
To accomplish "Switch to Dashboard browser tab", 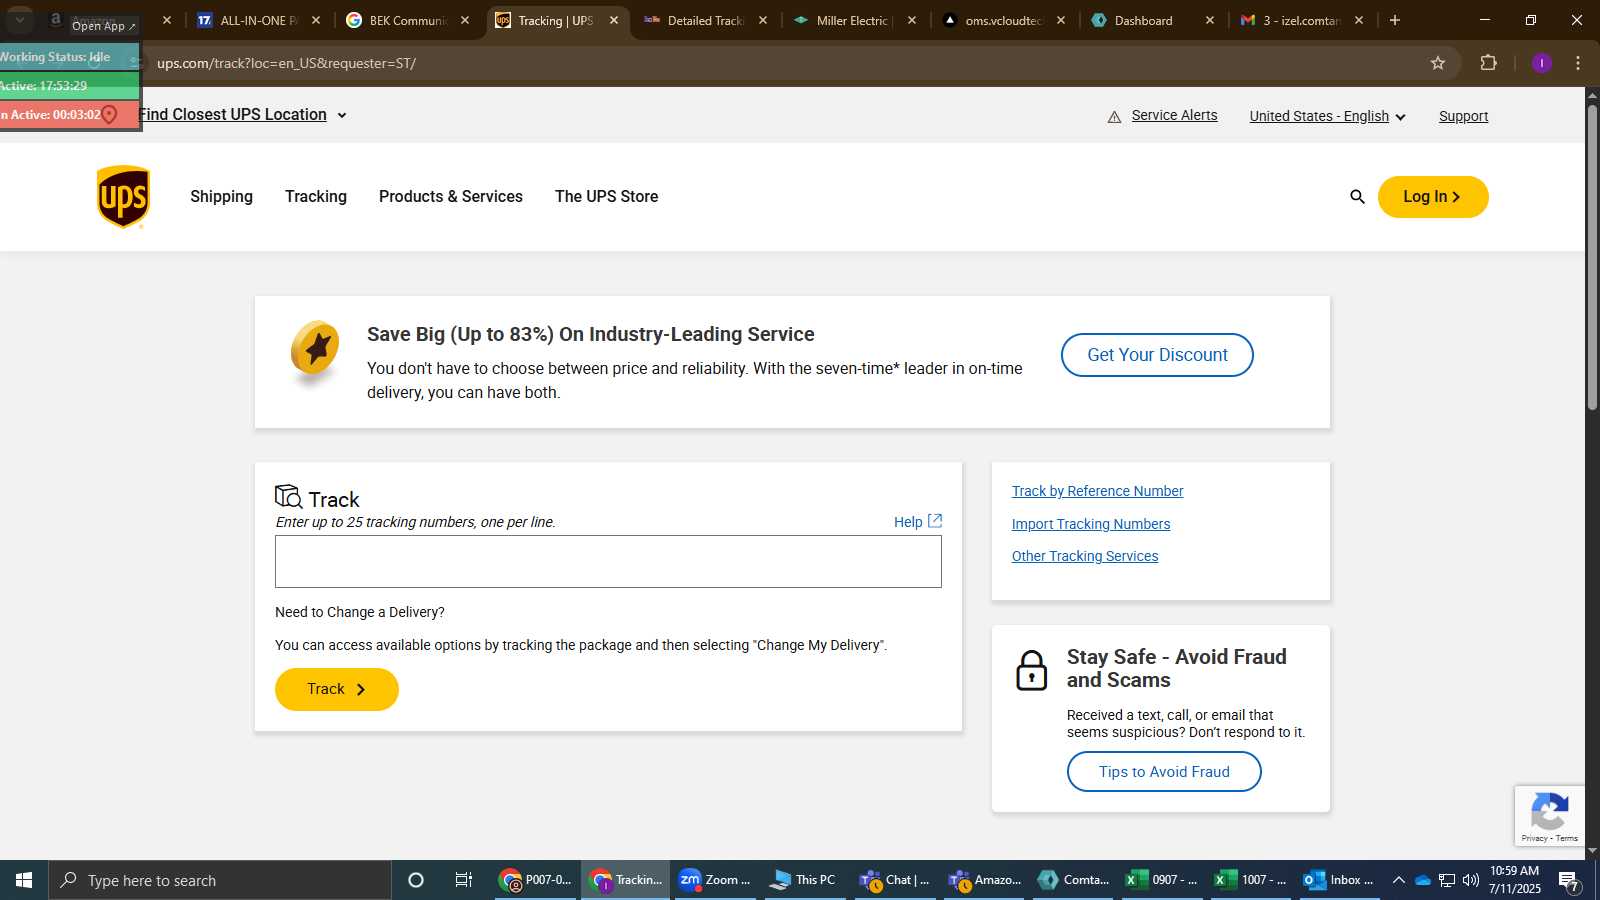I will 1153,20.
